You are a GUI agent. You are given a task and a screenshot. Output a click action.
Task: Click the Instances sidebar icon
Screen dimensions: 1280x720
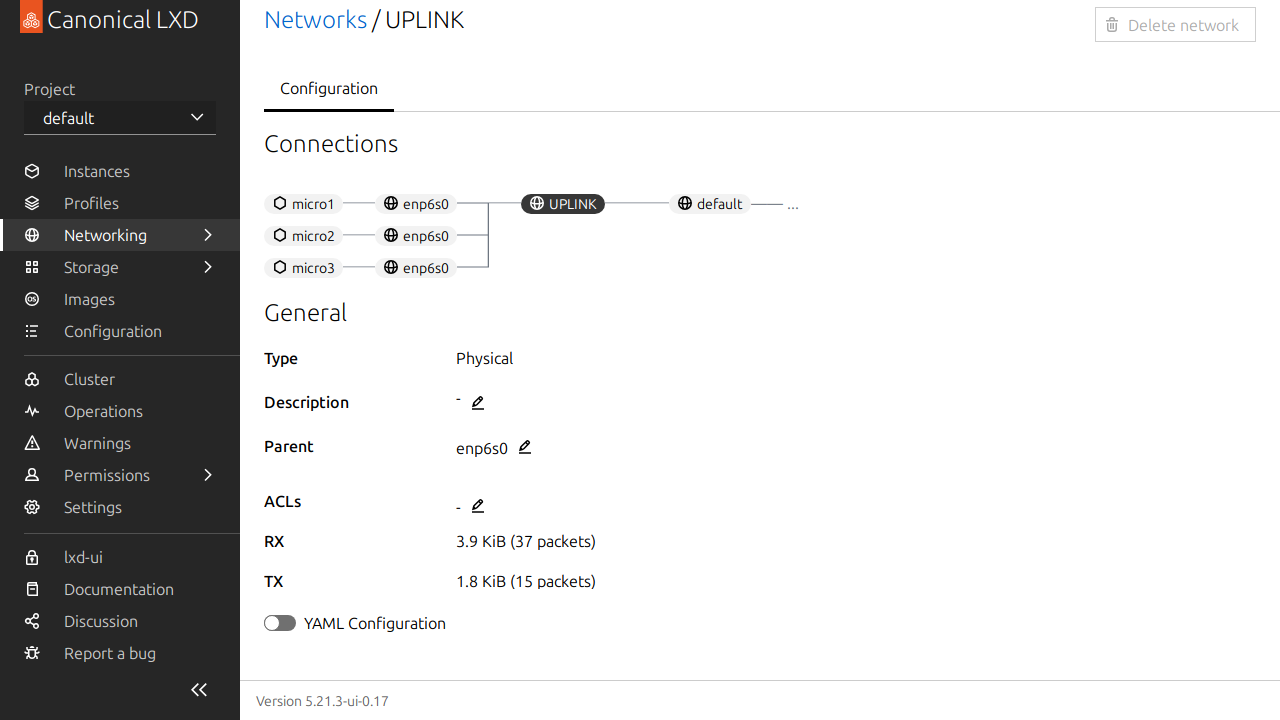(32, 171)
